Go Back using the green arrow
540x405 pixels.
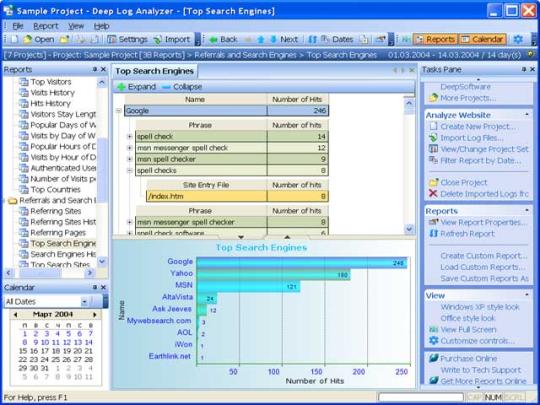223,40
